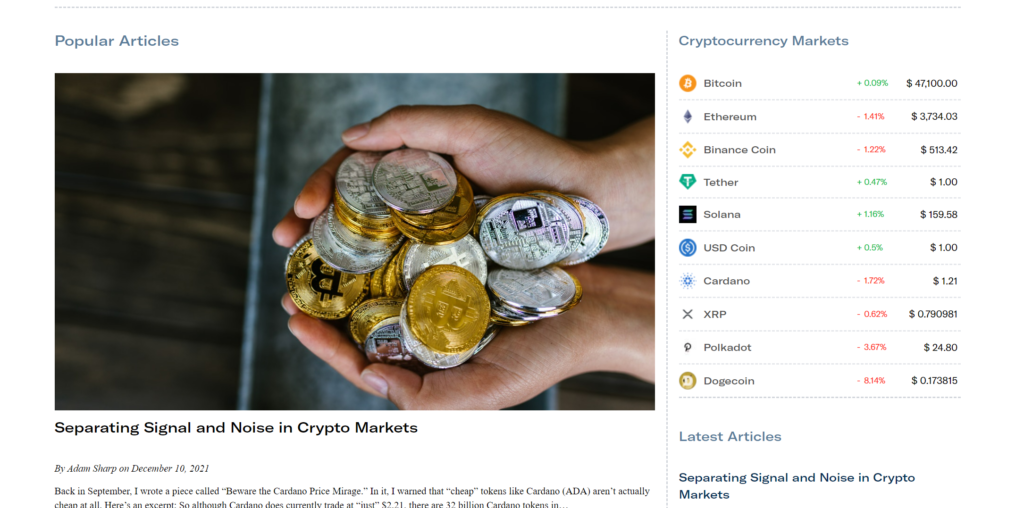
Task: Open the Latest Articles Separating Signal link
Action: coord(797,486)
